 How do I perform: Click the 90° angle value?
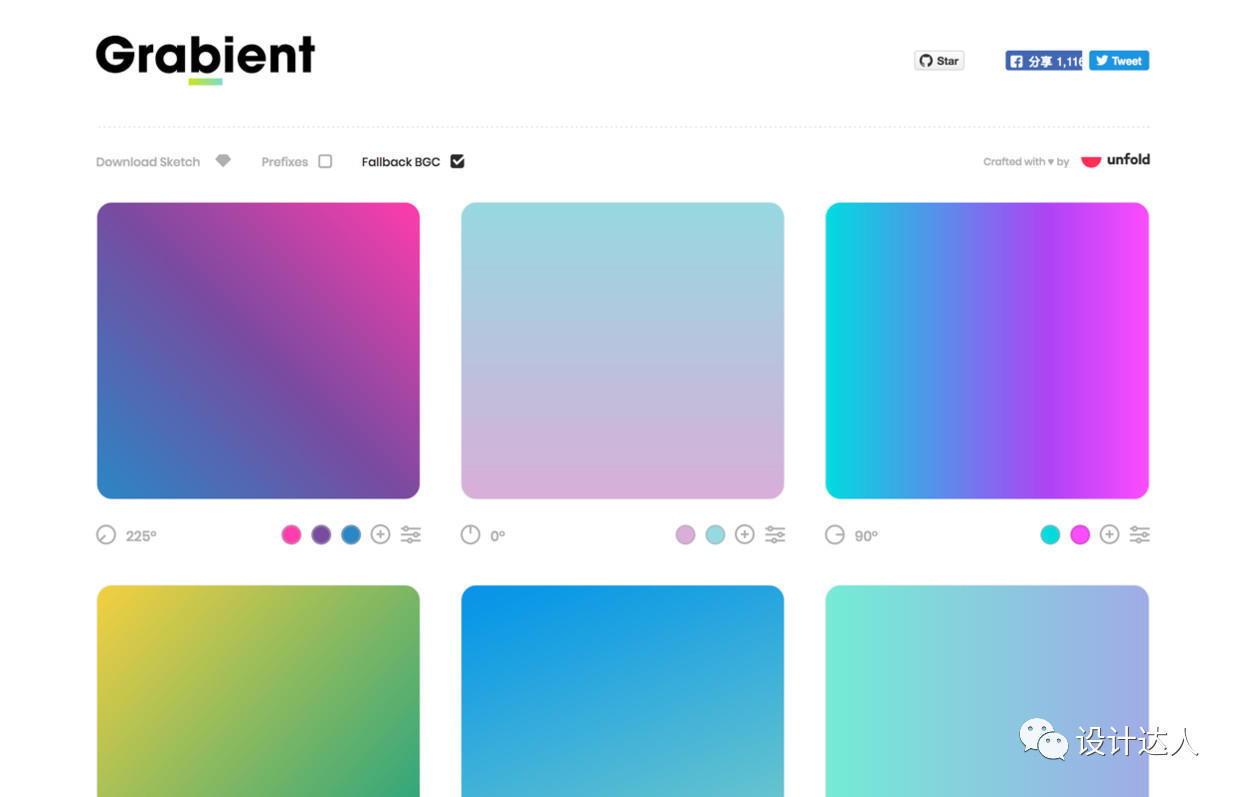point(866,536)
